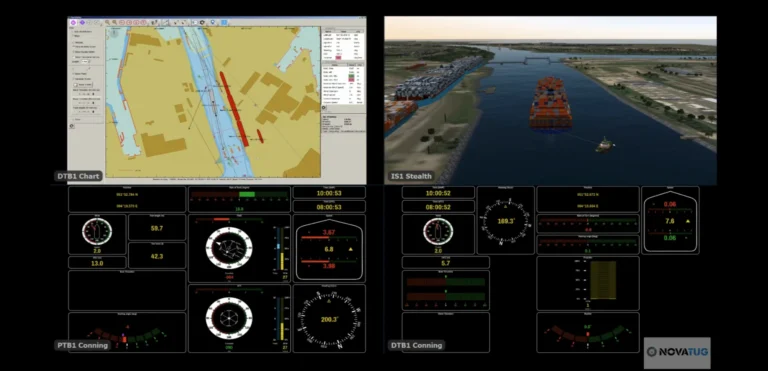Click the yellow propeller gauge in DTB1 Conning

(x=603, y=280)
